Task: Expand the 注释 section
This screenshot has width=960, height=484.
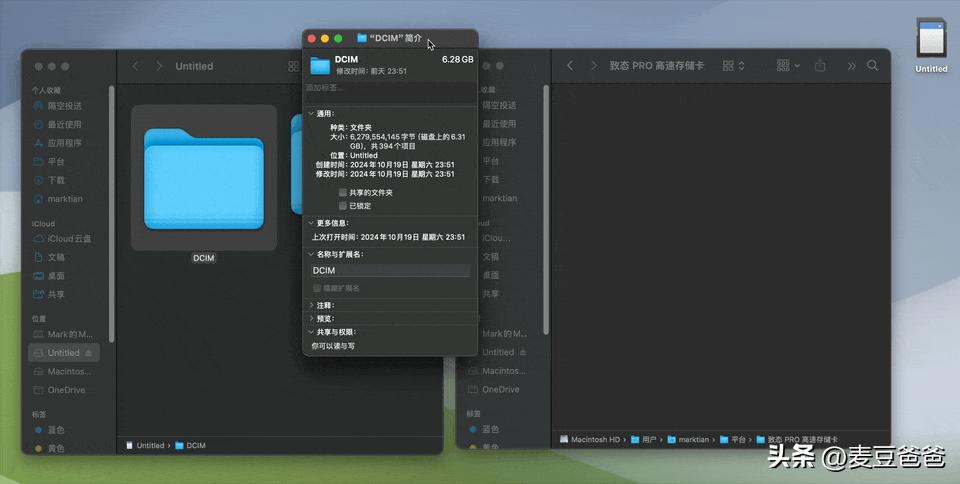Action: click(311, 305)
